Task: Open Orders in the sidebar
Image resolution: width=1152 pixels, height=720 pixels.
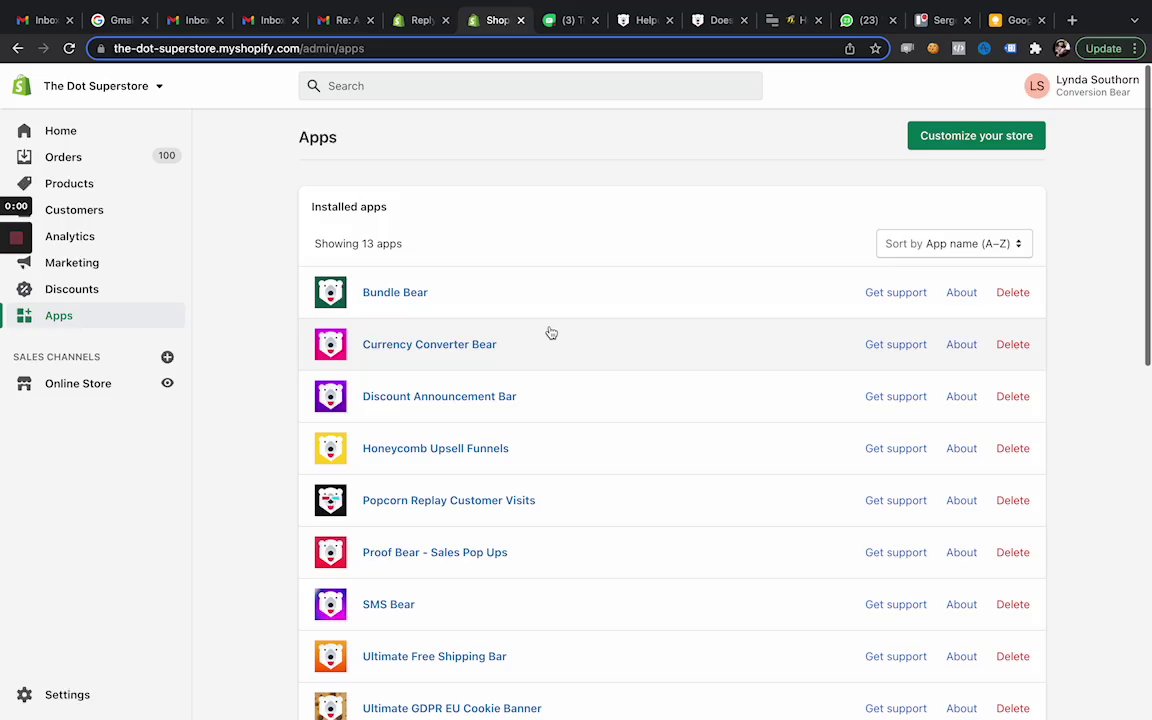Action: [63, 157]
